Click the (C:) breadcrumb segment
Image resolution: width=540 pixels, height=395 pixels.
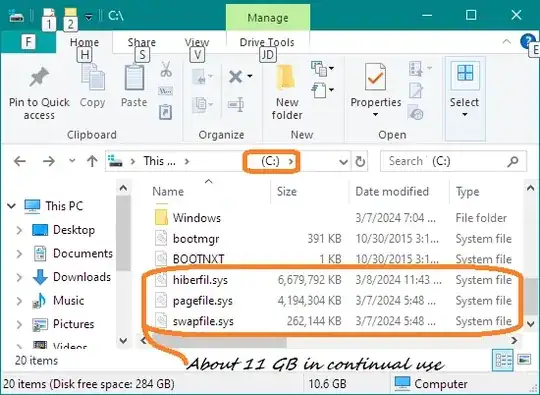tap(270, 161)
